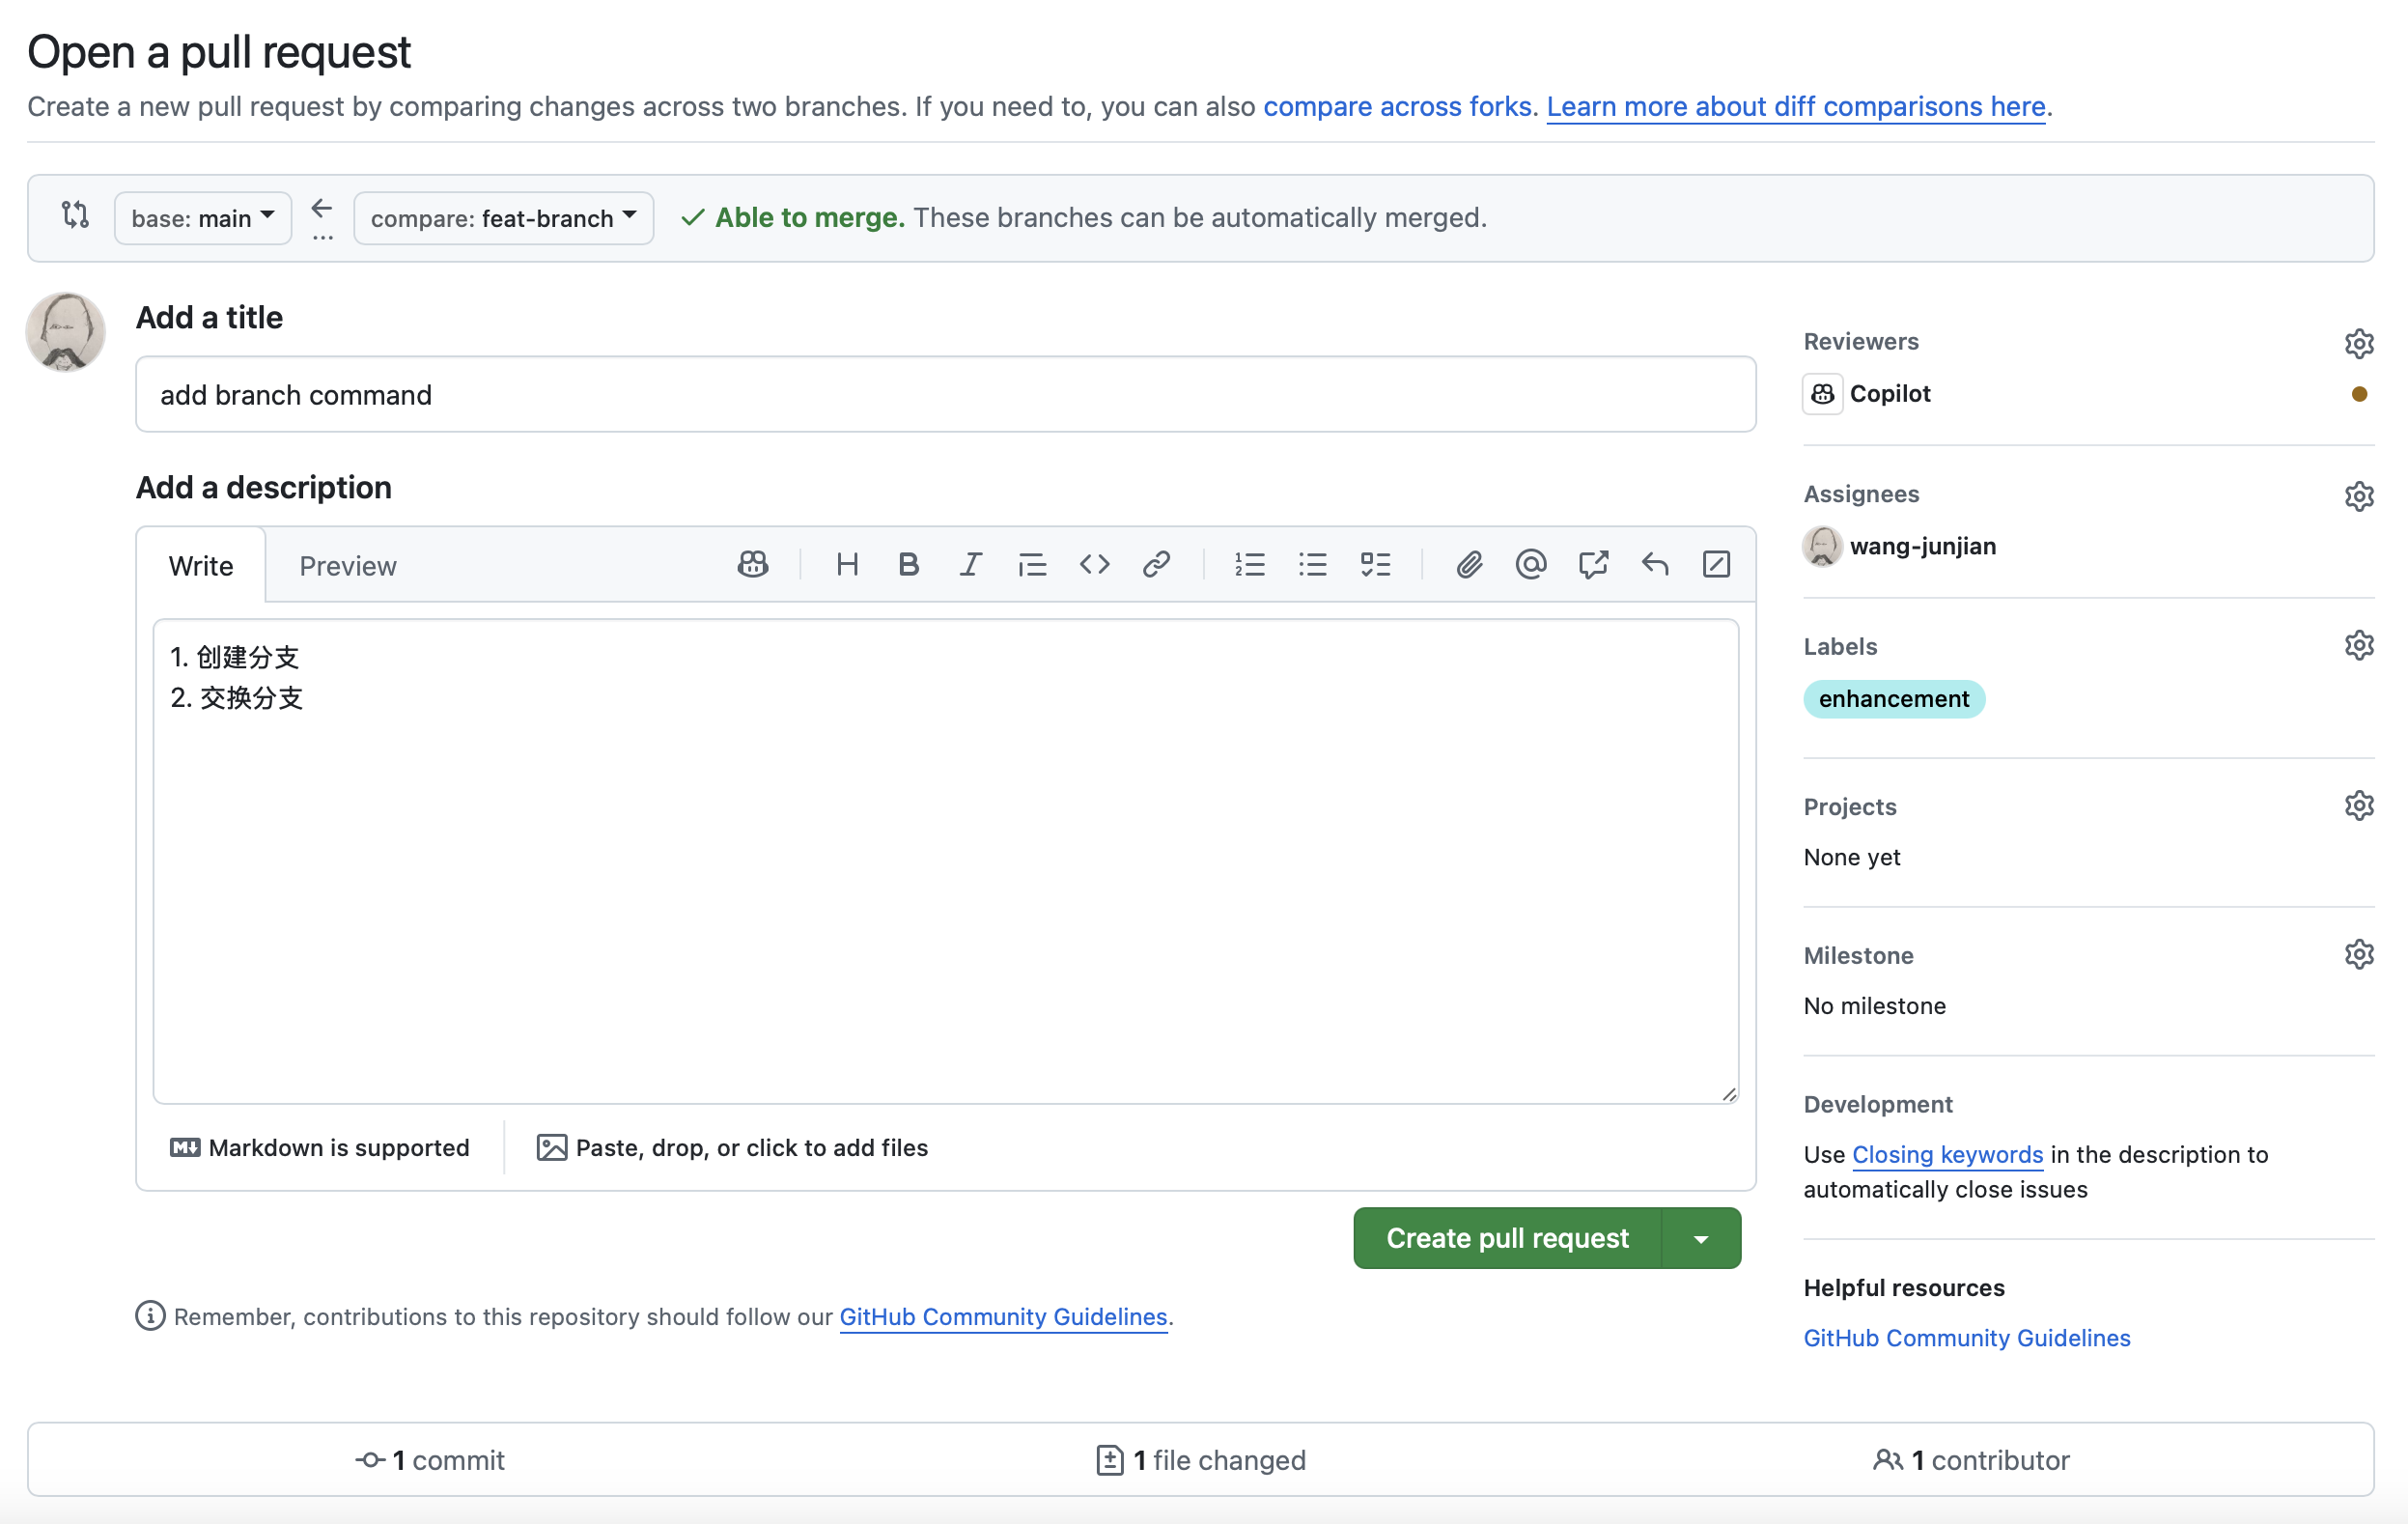Insert a heading with the H icon

(847, 565)
